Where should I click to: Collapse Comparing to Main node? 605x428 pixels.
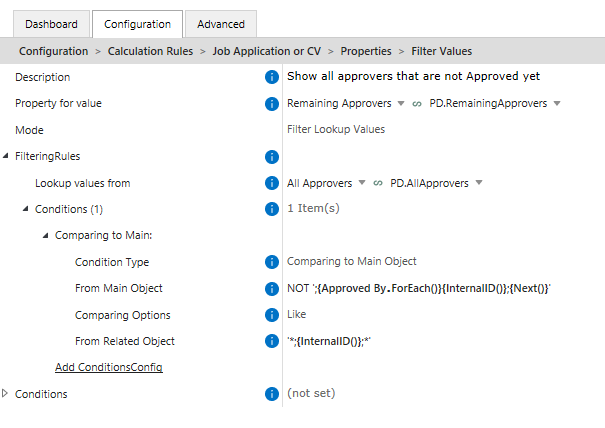pos(46,235)
